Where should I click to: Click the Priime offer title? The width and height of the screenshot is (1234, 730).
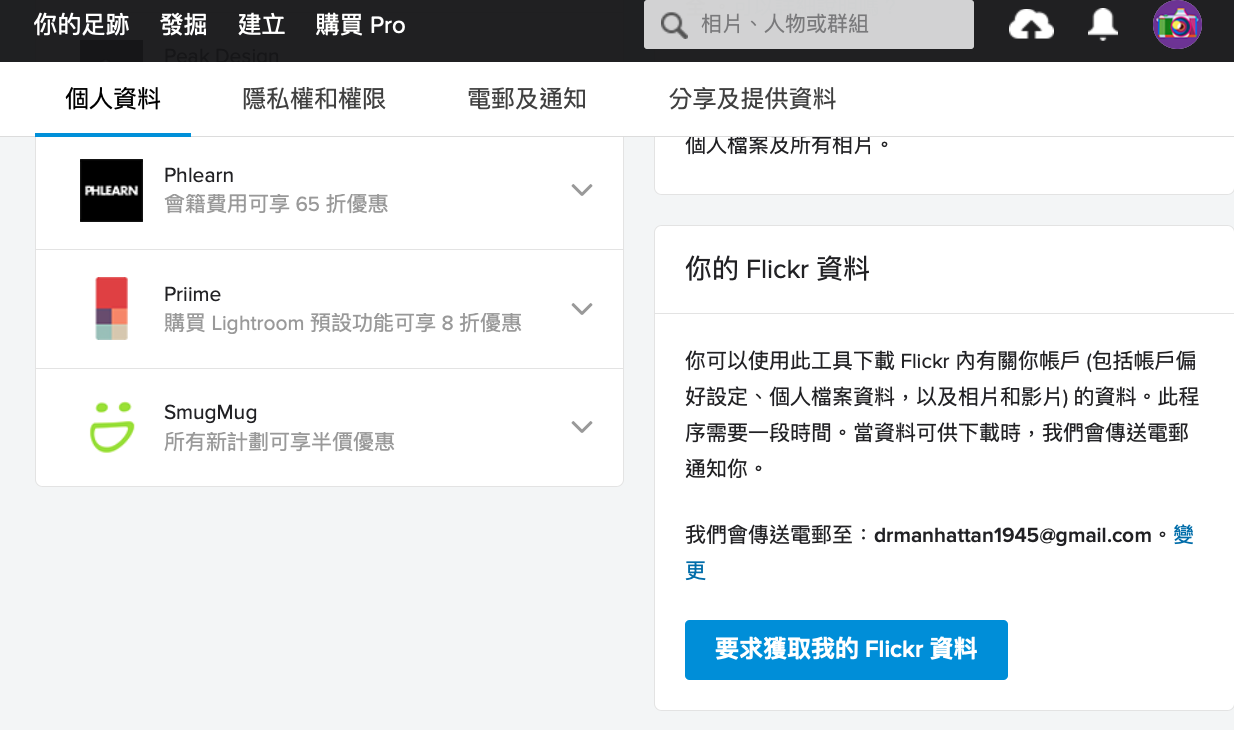193,295
